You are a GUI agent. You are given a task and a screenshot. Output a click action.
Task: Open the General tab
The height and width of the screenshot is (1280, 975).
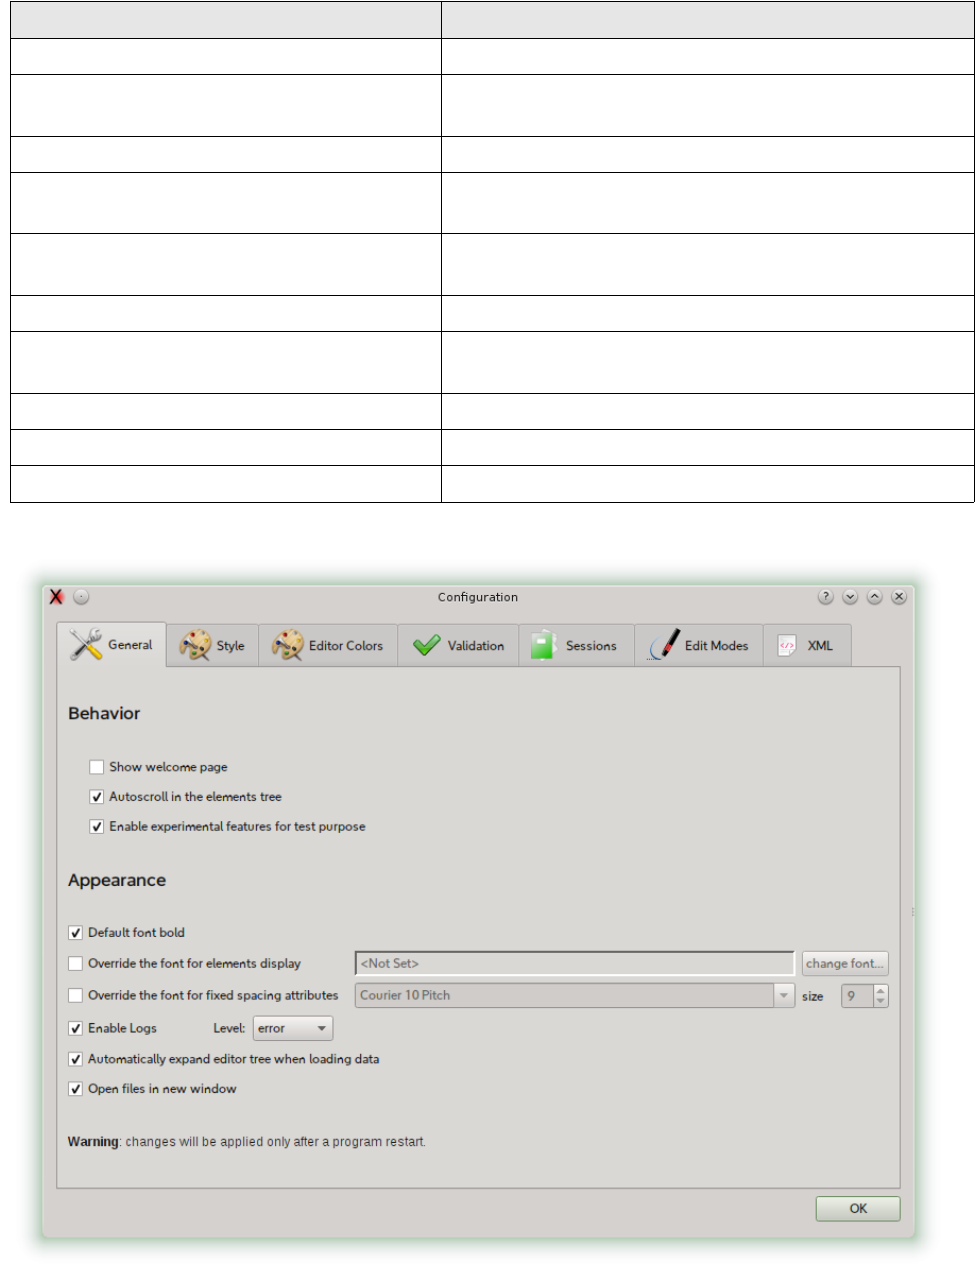[111, 645]
